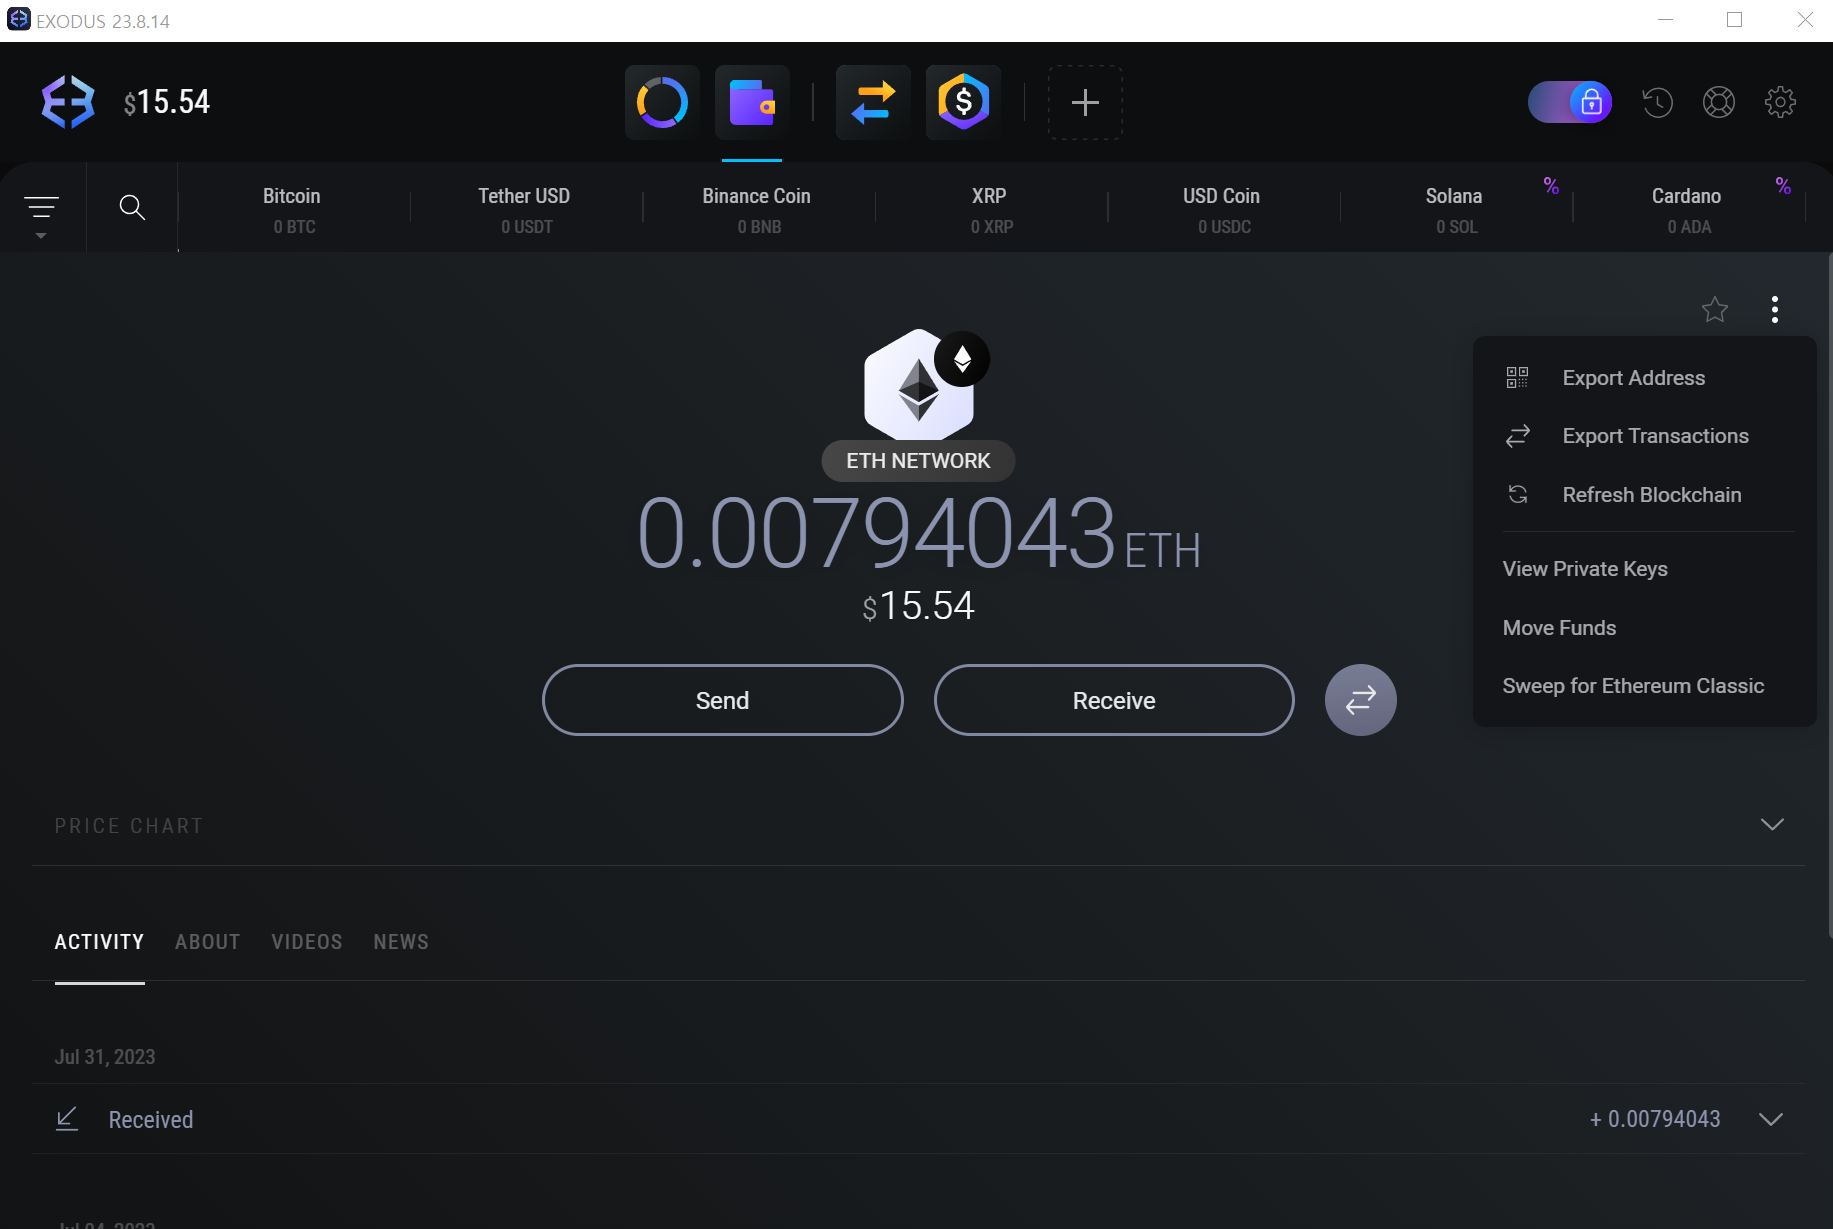This screenshot has width=1833, height=1229.
Task: Click the Send button
Action: point(722,700)
